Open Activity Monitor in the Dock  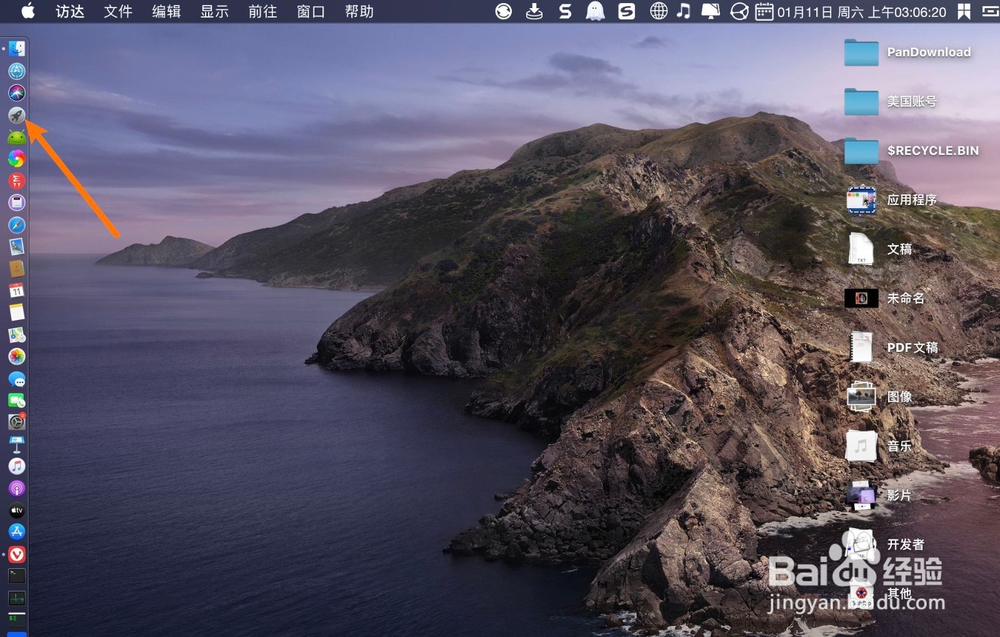coord(17,598)
